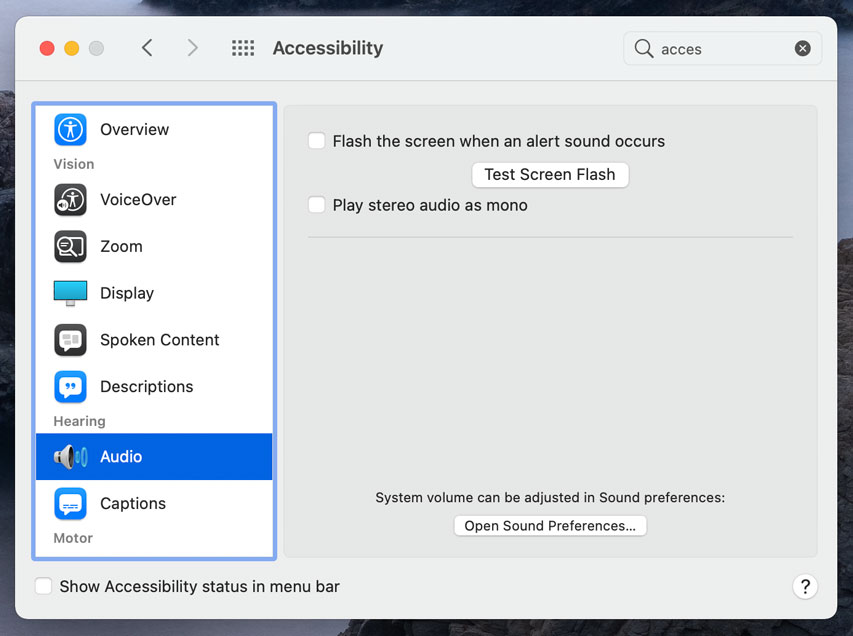
Task: Open the Zoom accessibility settings icon
Action: (x=68, y=247)
